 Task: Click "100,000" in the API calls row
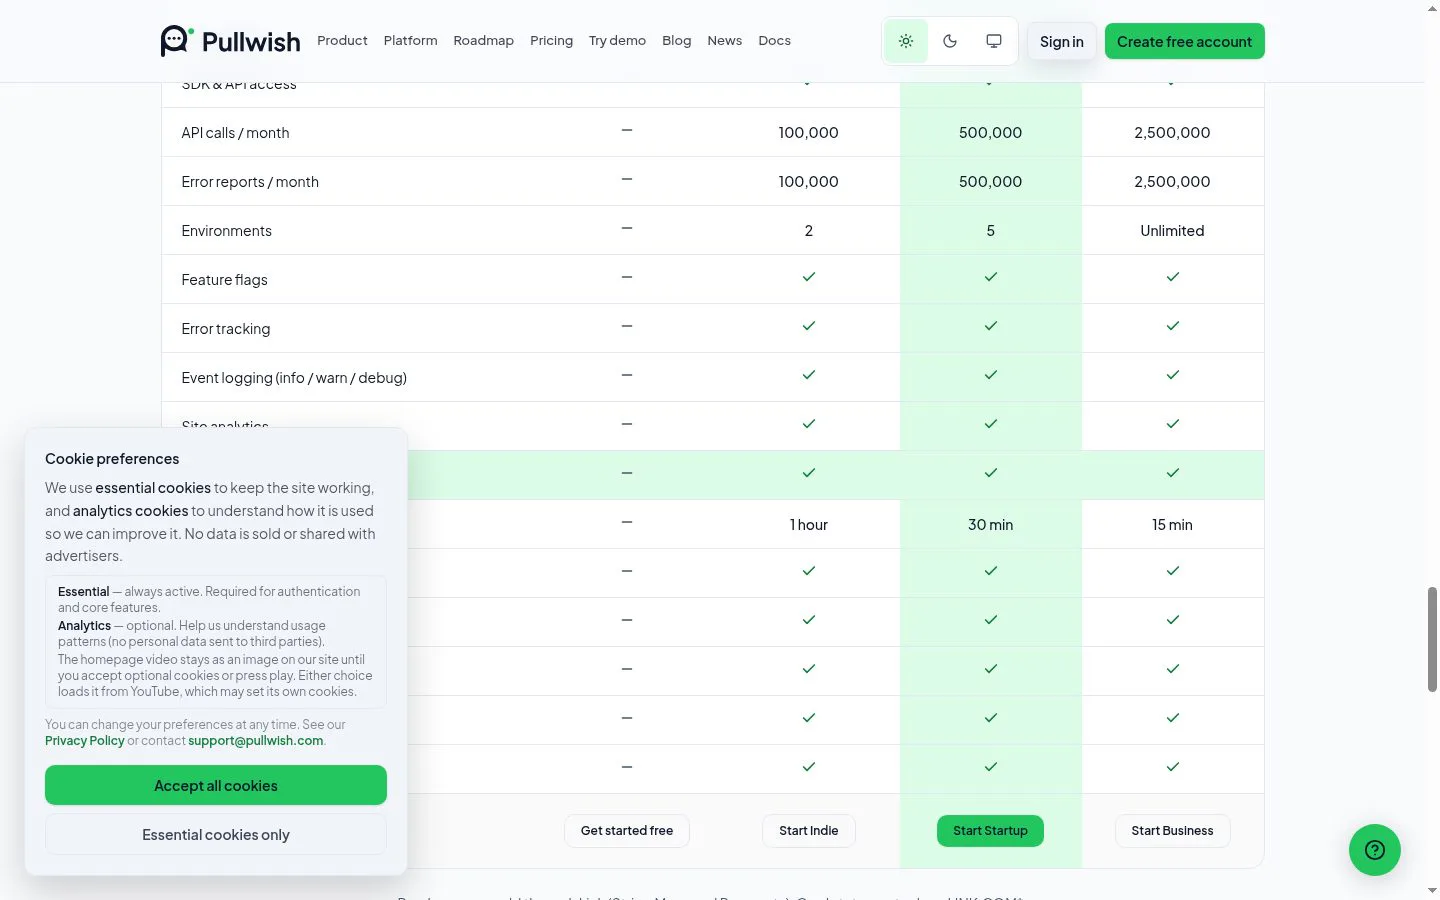click(x=809, y=133)
